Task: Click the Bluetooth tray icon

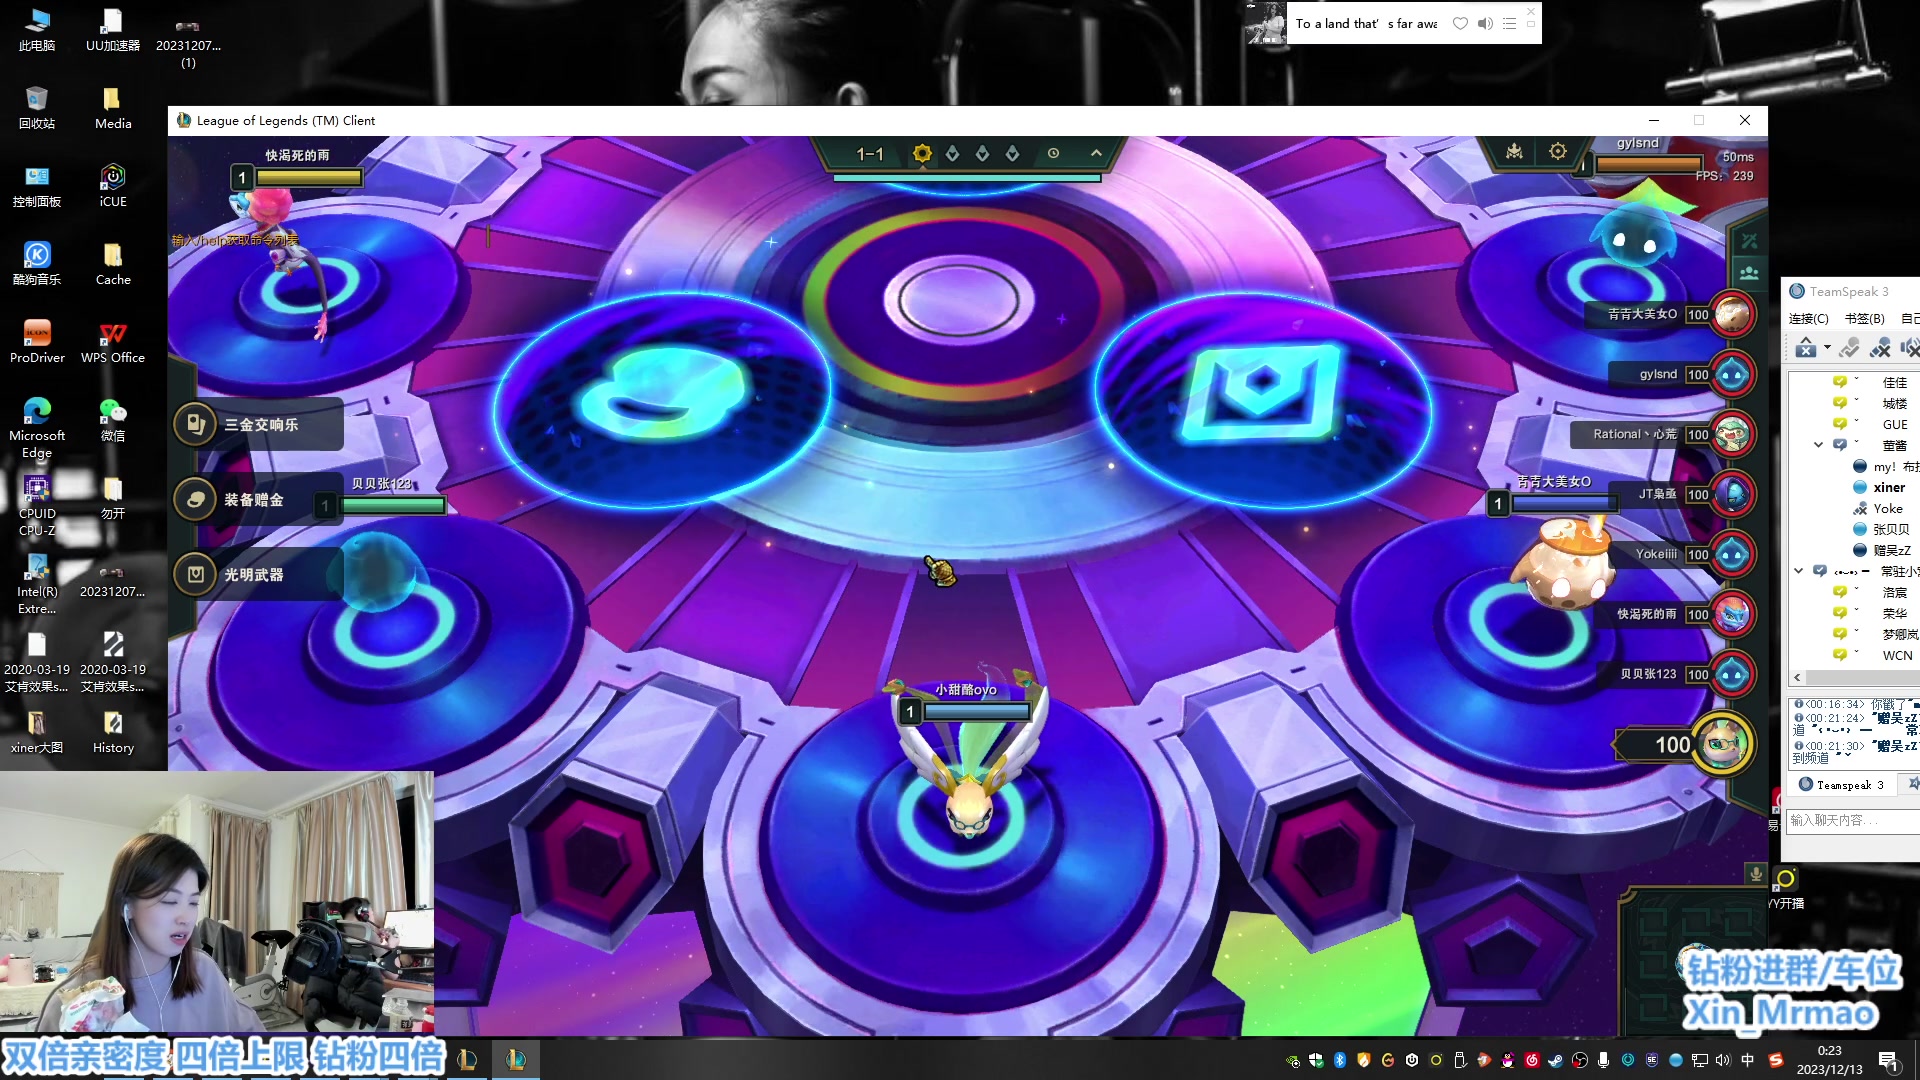Action: (x=1340, y=1060)
